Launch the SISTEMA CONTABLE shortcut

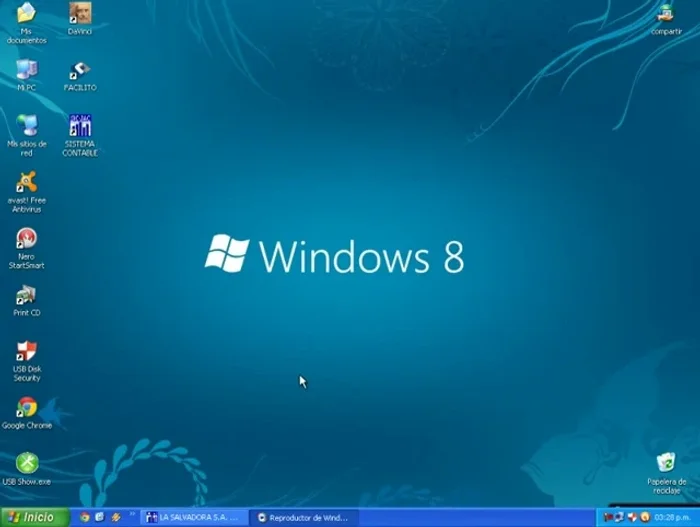79,126
